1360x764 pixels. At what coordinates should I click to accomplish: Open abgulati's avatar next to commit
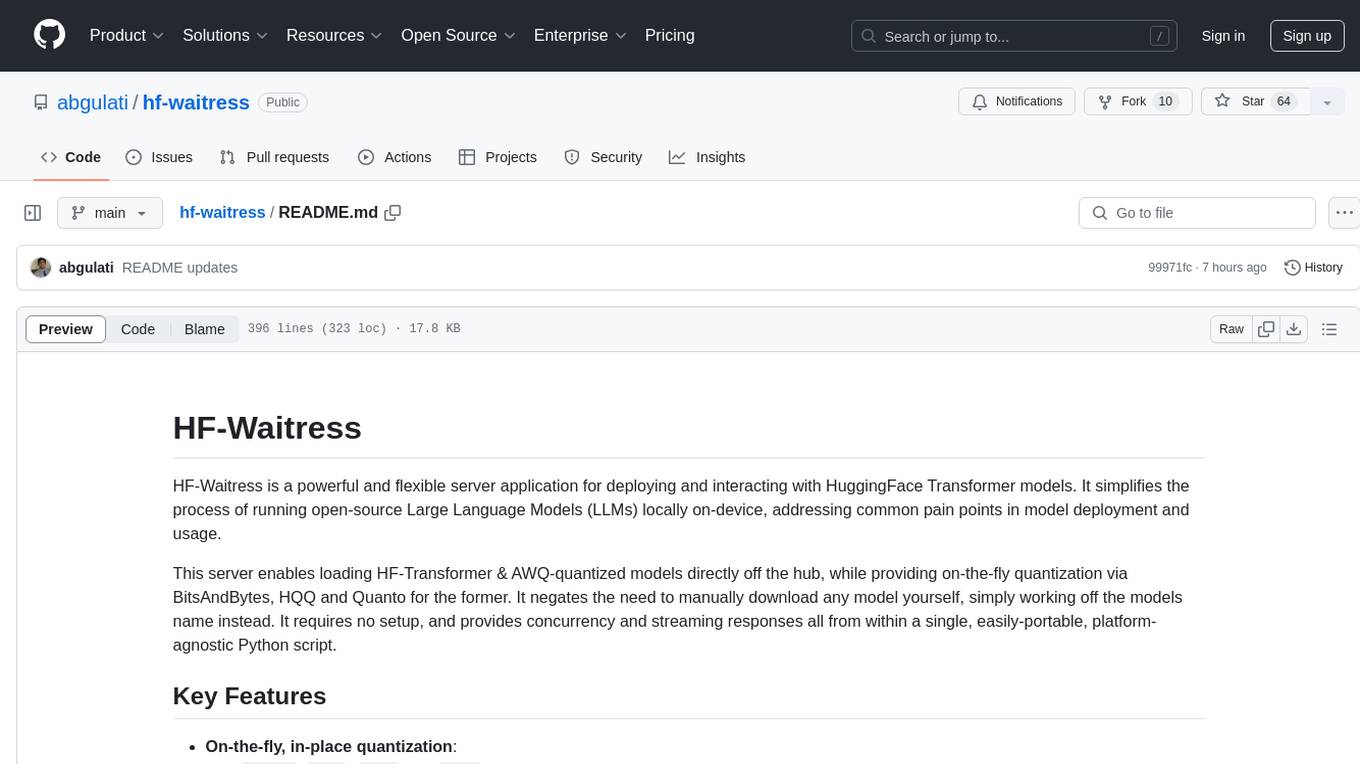click(x=41, y=267)
